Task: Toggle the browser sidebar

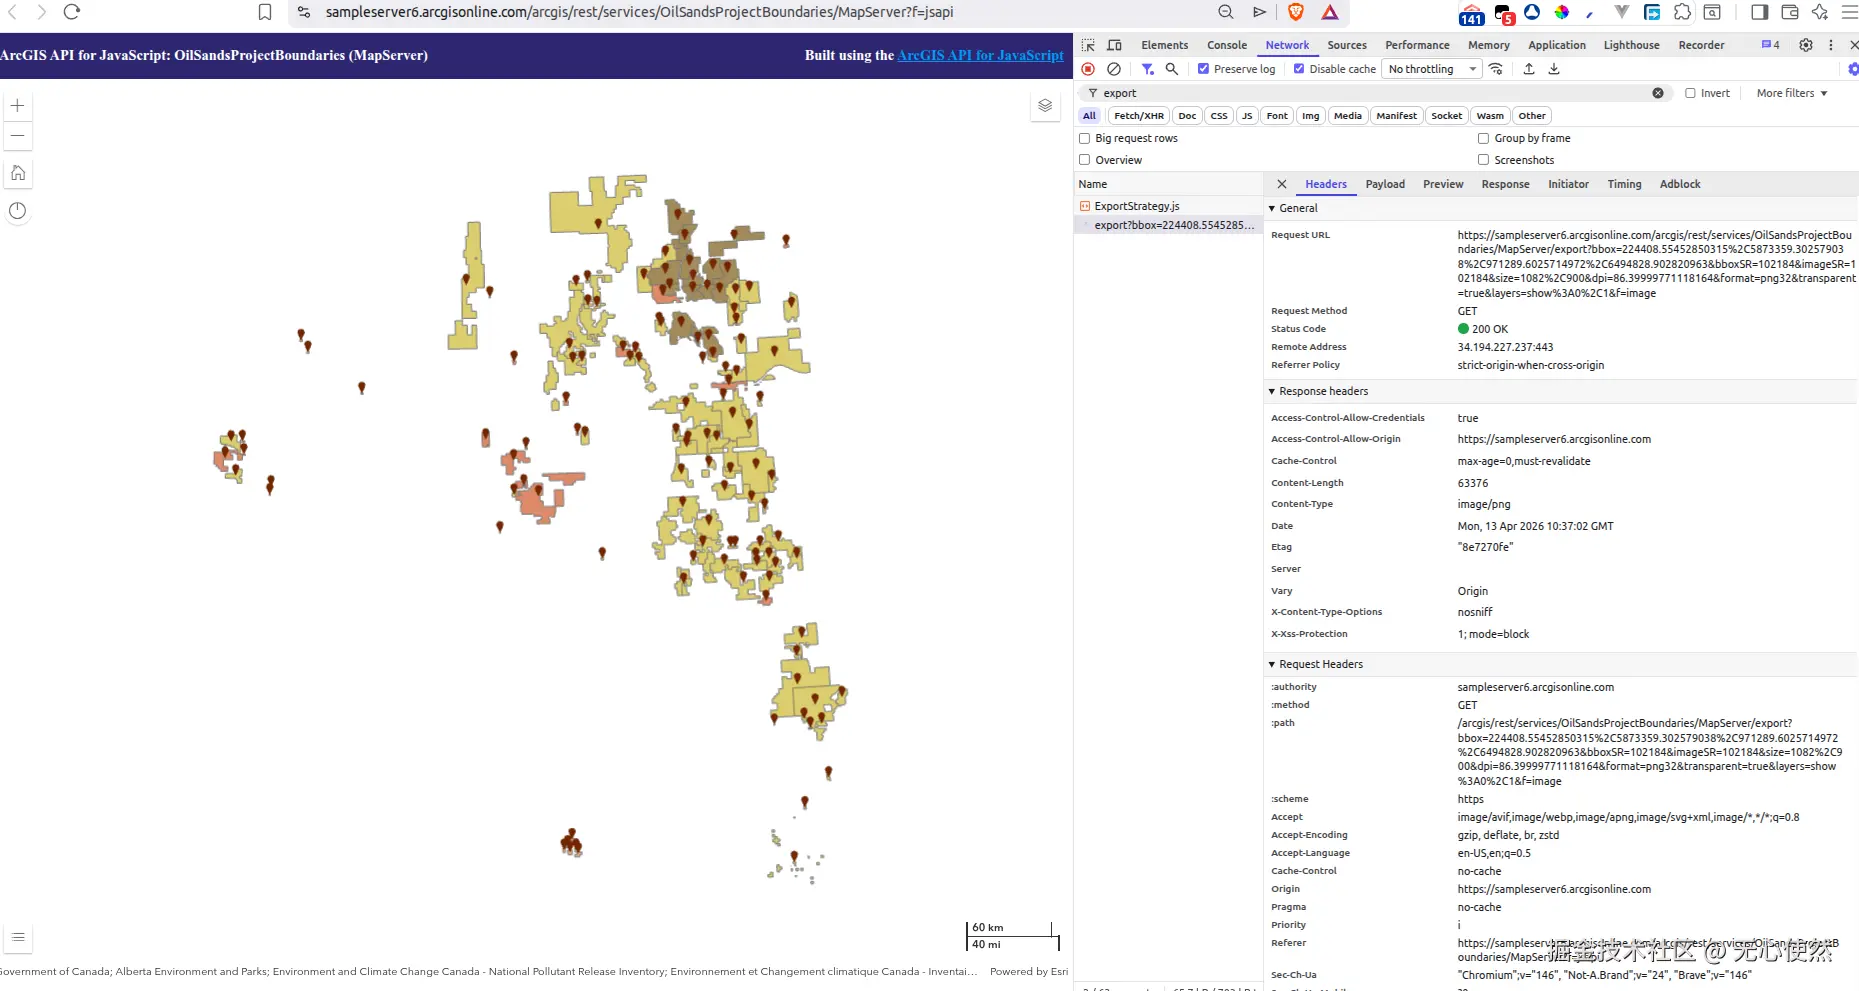Action: coord(1760,12)
